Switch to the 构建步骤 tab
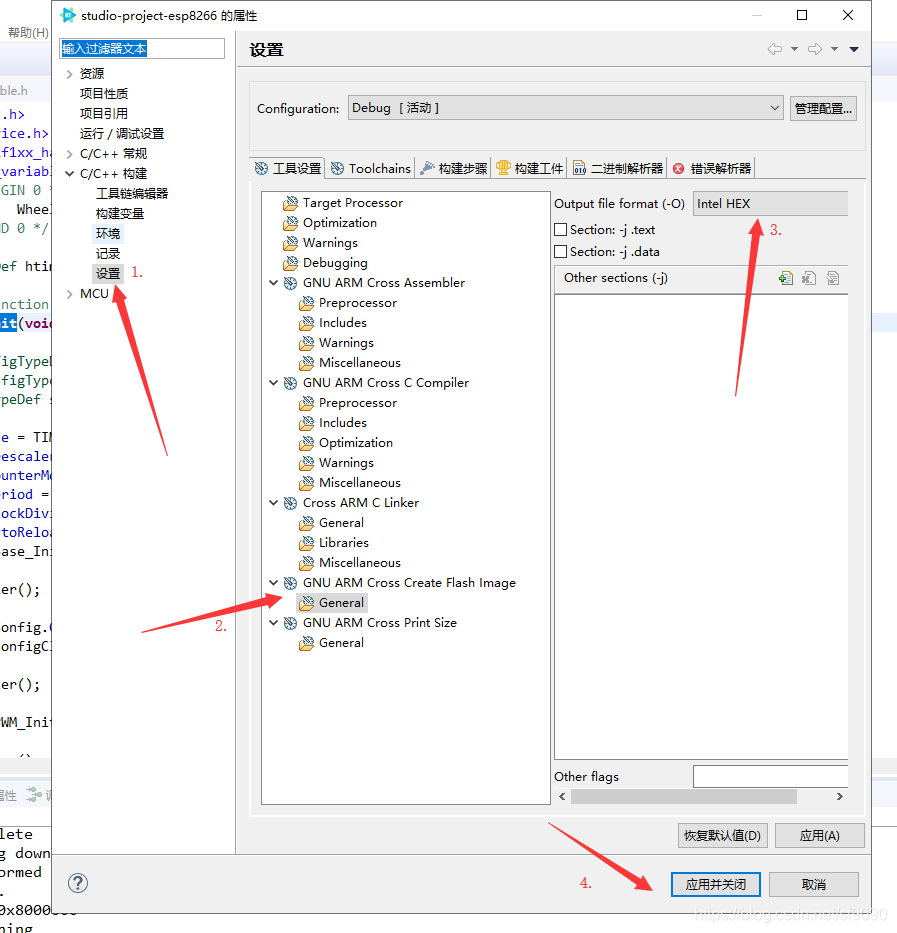 tap(454, 168)
